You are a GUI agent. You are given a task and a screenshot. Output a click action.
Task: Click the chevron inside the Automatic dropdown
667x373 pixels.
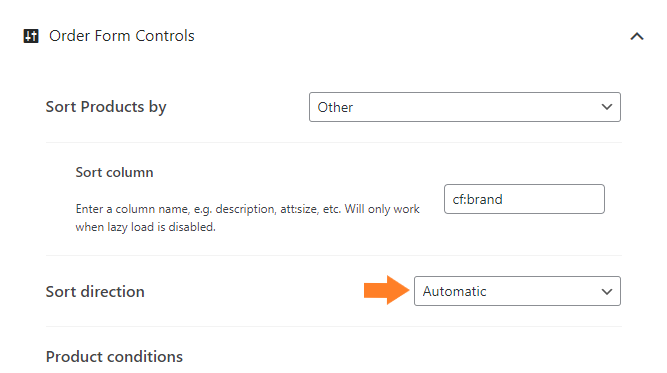(x=607, y=292)
